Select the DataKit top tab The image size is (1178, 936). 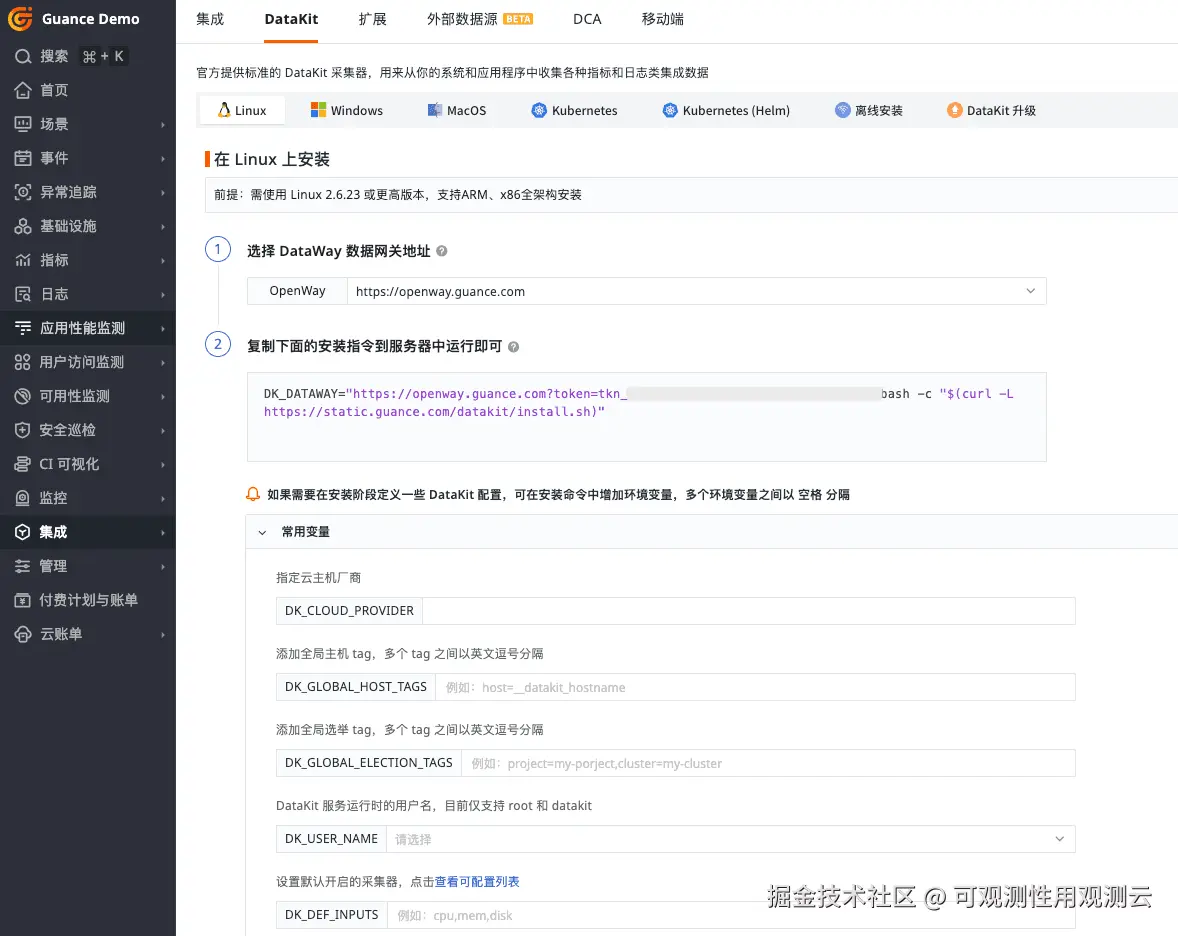291,19
